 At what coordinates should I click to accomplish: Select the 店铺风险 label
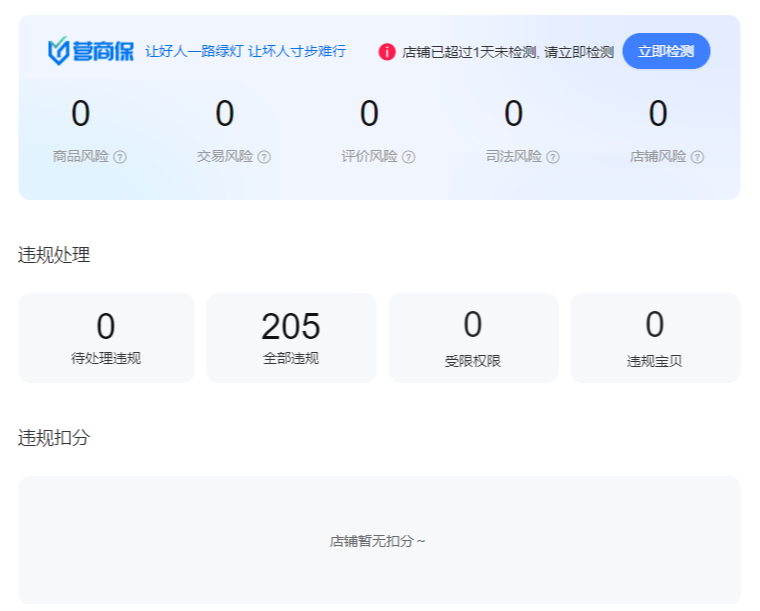coord(658,157)
